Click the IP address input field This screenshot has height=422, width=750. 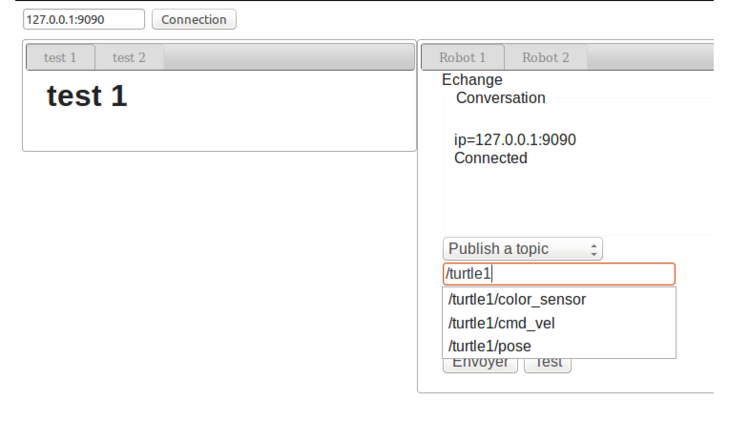pos(82,19)
